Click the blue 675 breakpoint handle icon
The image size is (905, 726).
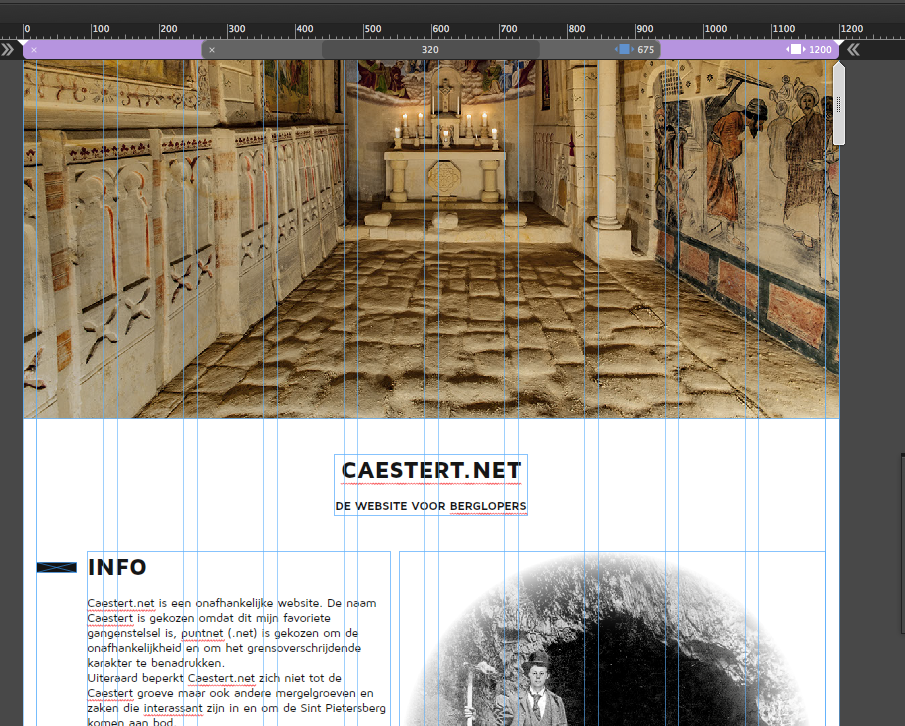point(624,49)
